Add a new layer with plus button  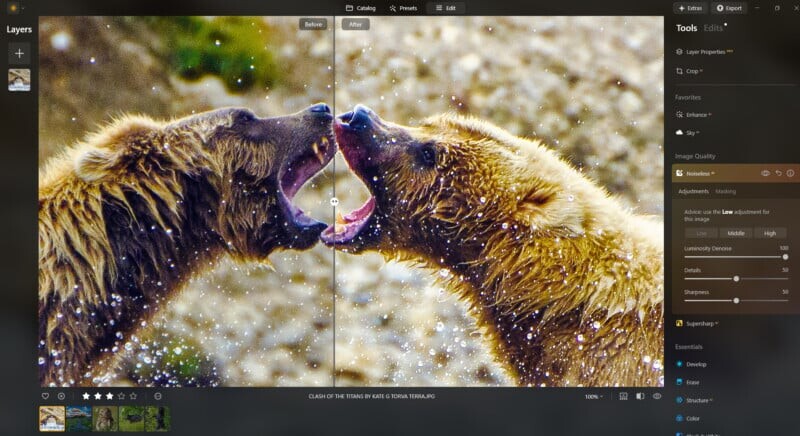pyautogui.click(x=19, y=53)
